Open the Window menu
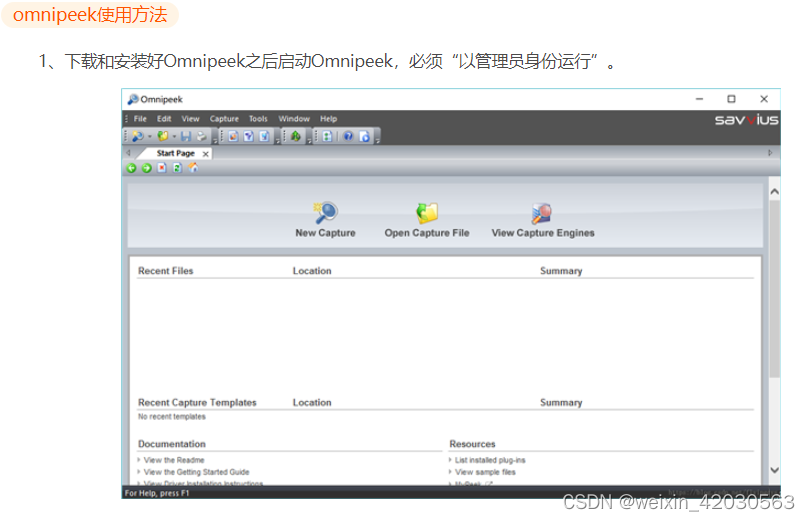Image resolution: width=810 pixels, height=521 pixels. (294, 118)
